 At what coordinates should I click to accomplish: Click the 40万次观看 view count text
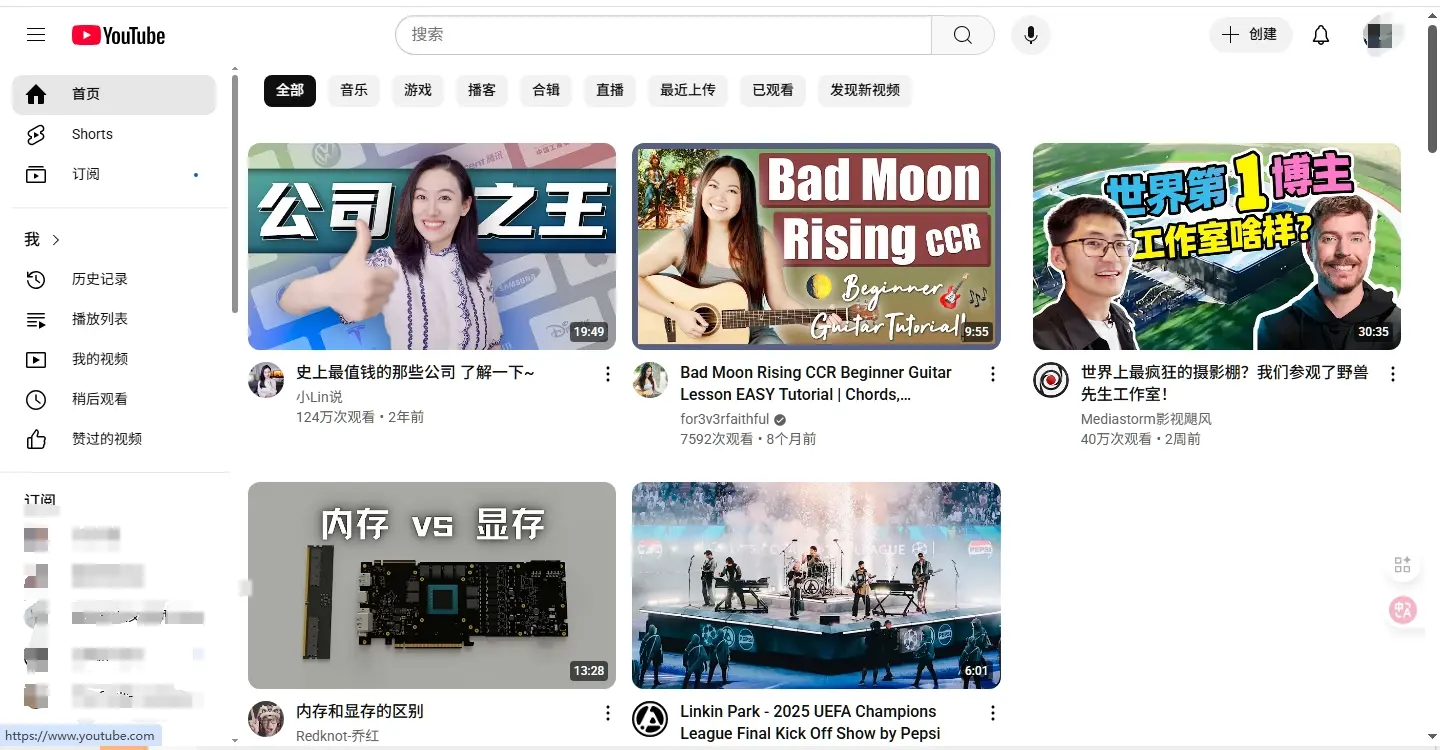point(1116,439)
